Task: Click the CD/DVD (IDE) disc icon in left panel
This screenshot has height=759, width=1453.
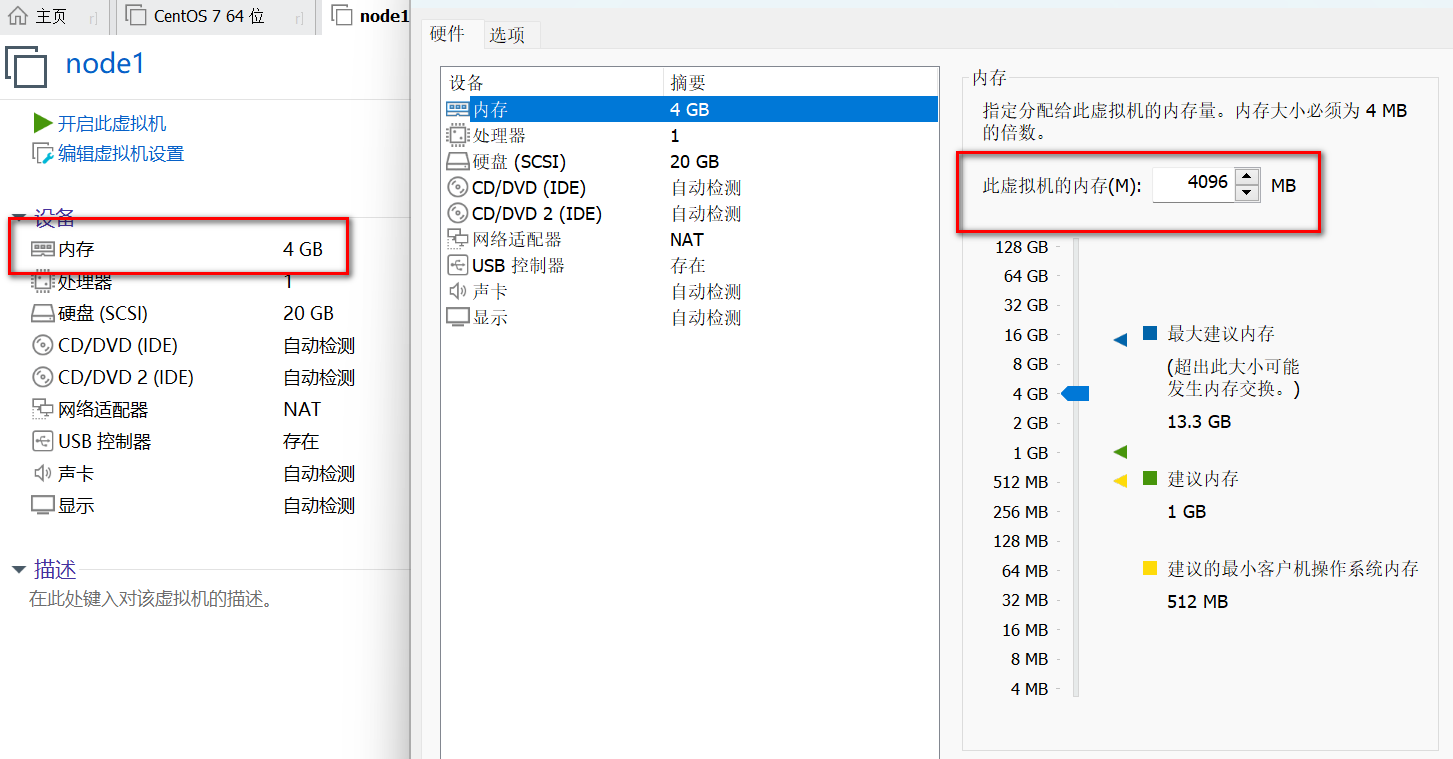Action: [x=43, y=345]
